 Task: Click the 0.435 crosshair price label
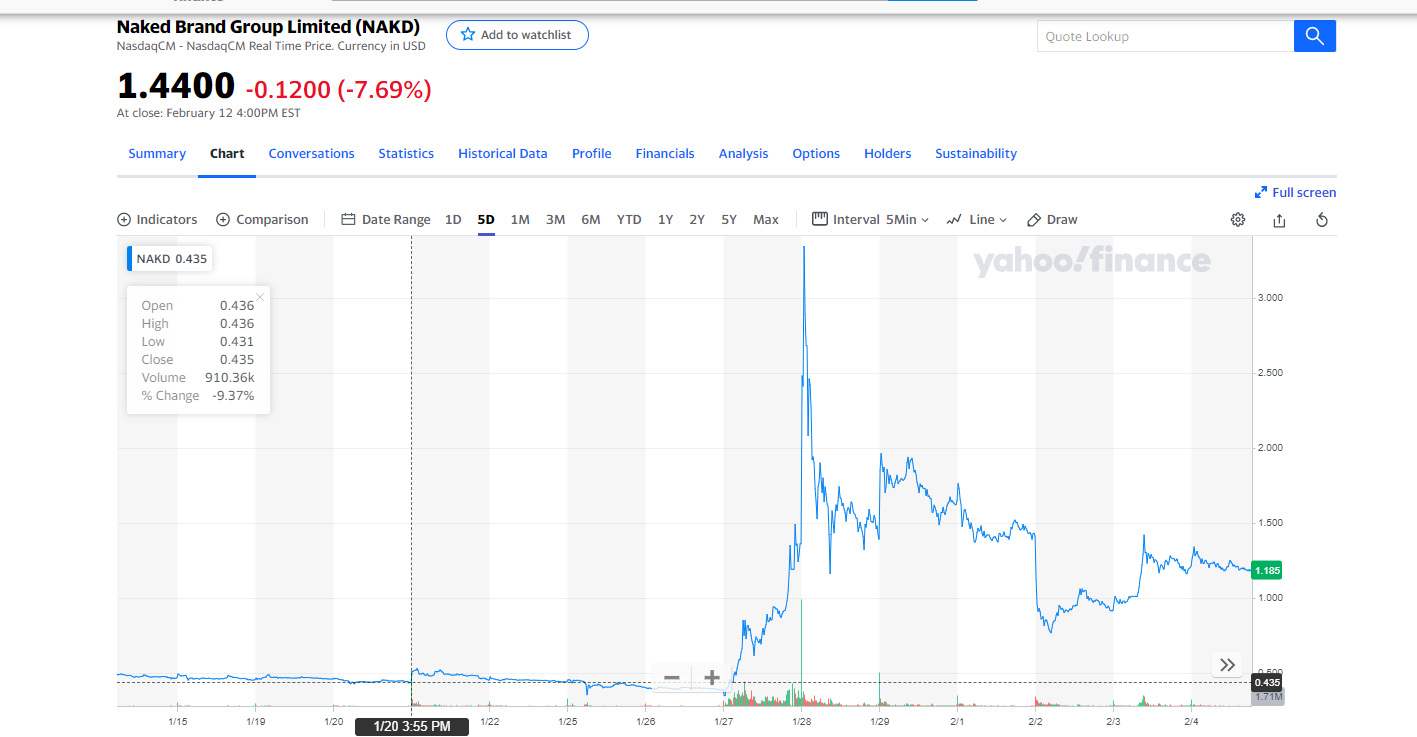coord(1267,683)
